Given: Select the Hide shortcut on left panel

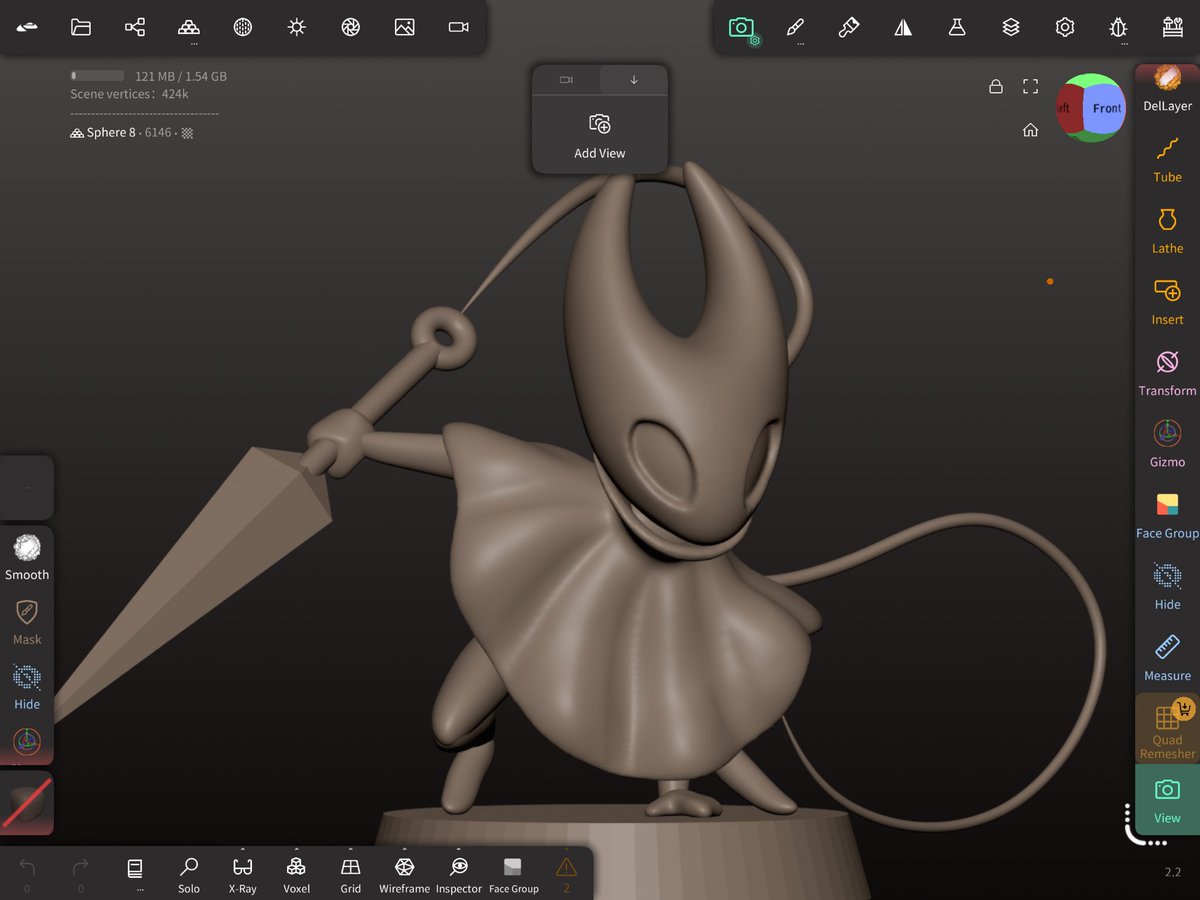Looking at the screenshot, I should click(x=27, y=686).
